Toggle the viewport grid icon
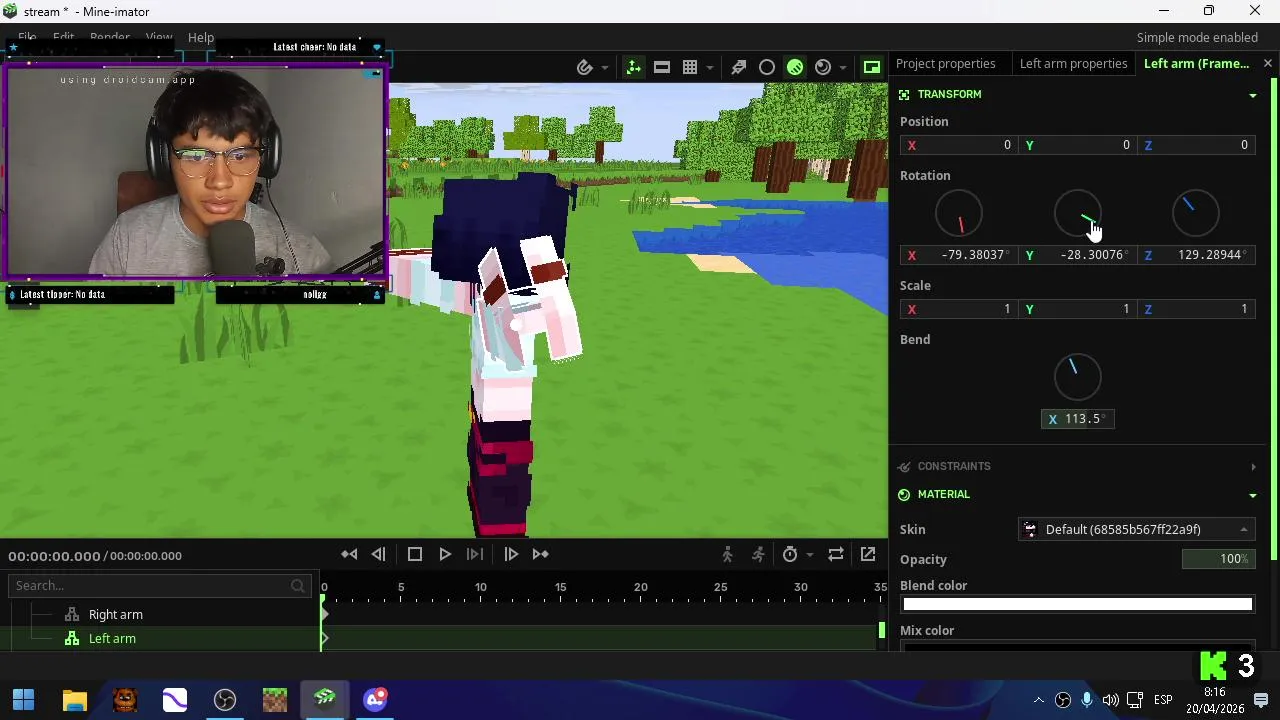 [690, 67]
